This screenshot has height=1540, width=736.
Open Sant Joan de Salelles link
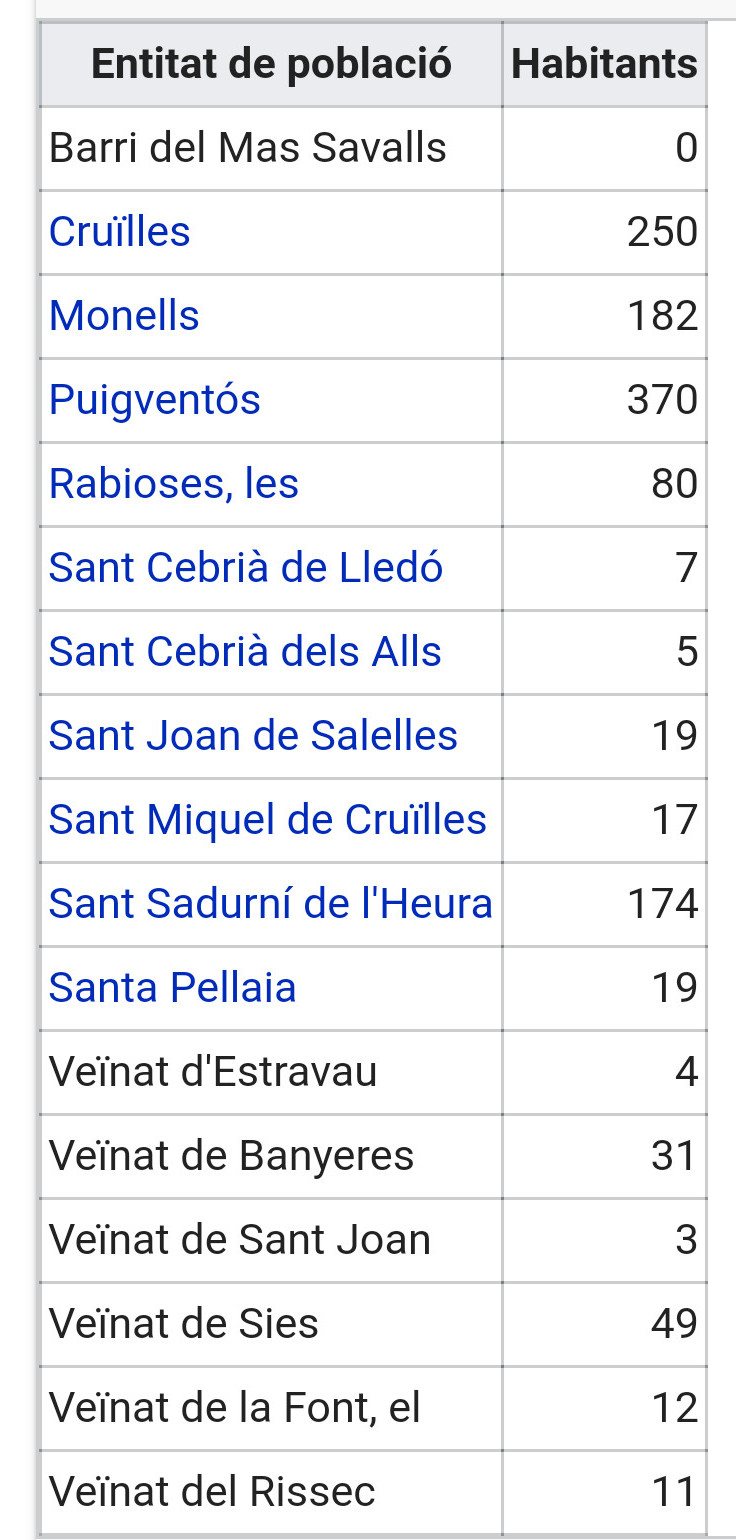[x=253, y=736]
